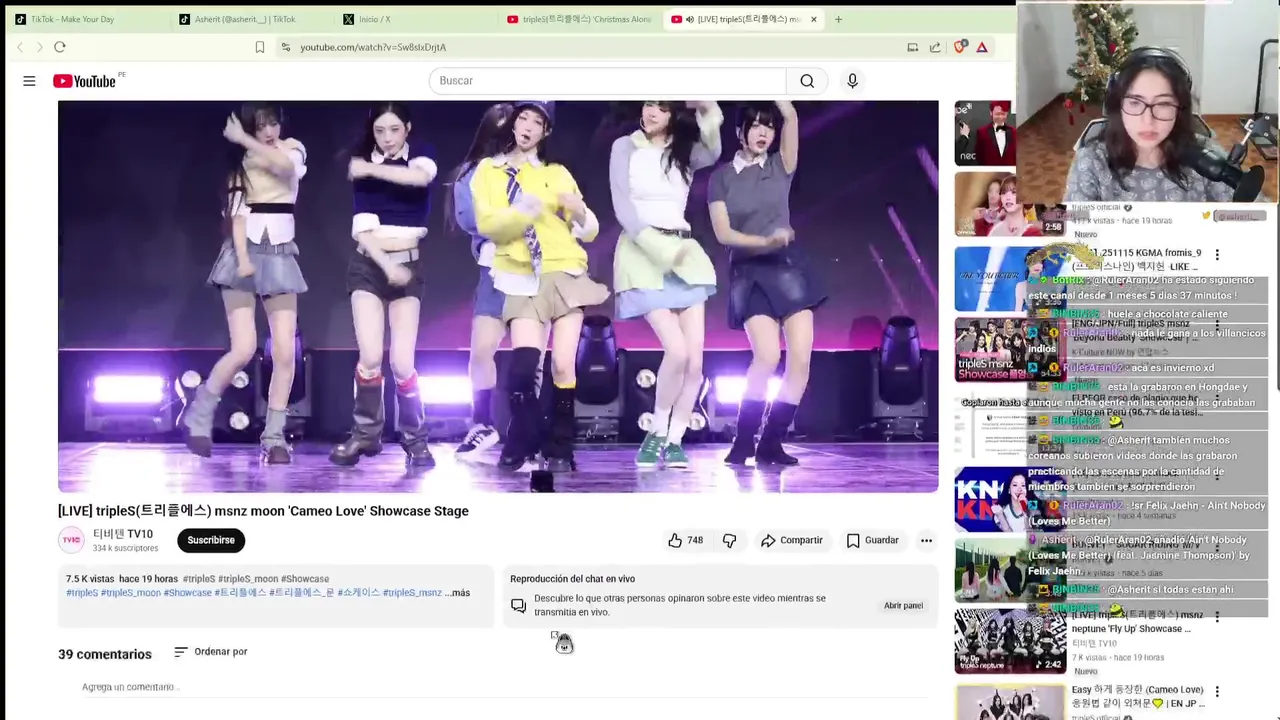Click the 334 k suscriptores text
1280x720 pixels.
[126, 549]
